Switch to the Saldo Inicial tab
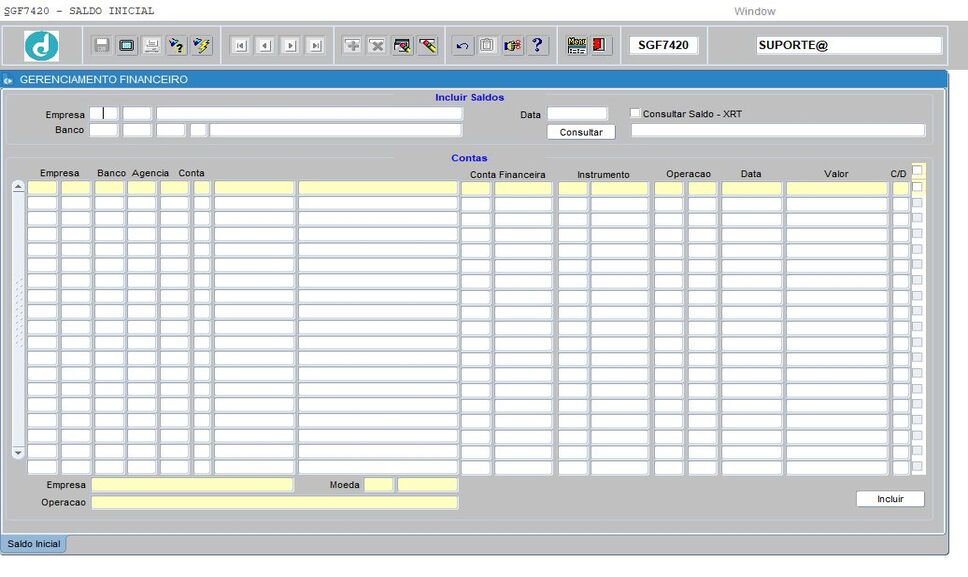 [33, 544]
